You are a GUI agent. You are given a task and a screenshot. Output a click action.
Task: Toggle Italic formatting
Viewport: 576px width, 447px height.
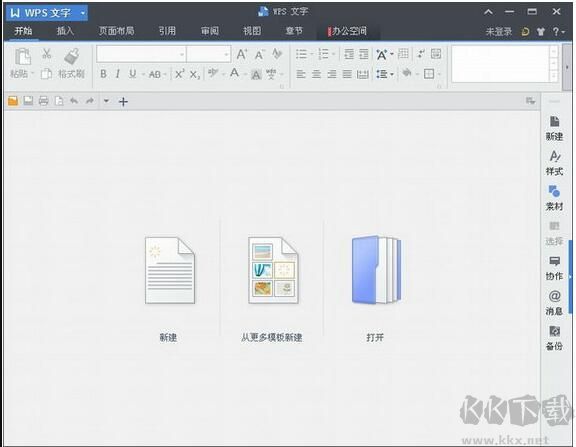pos(118,74)
